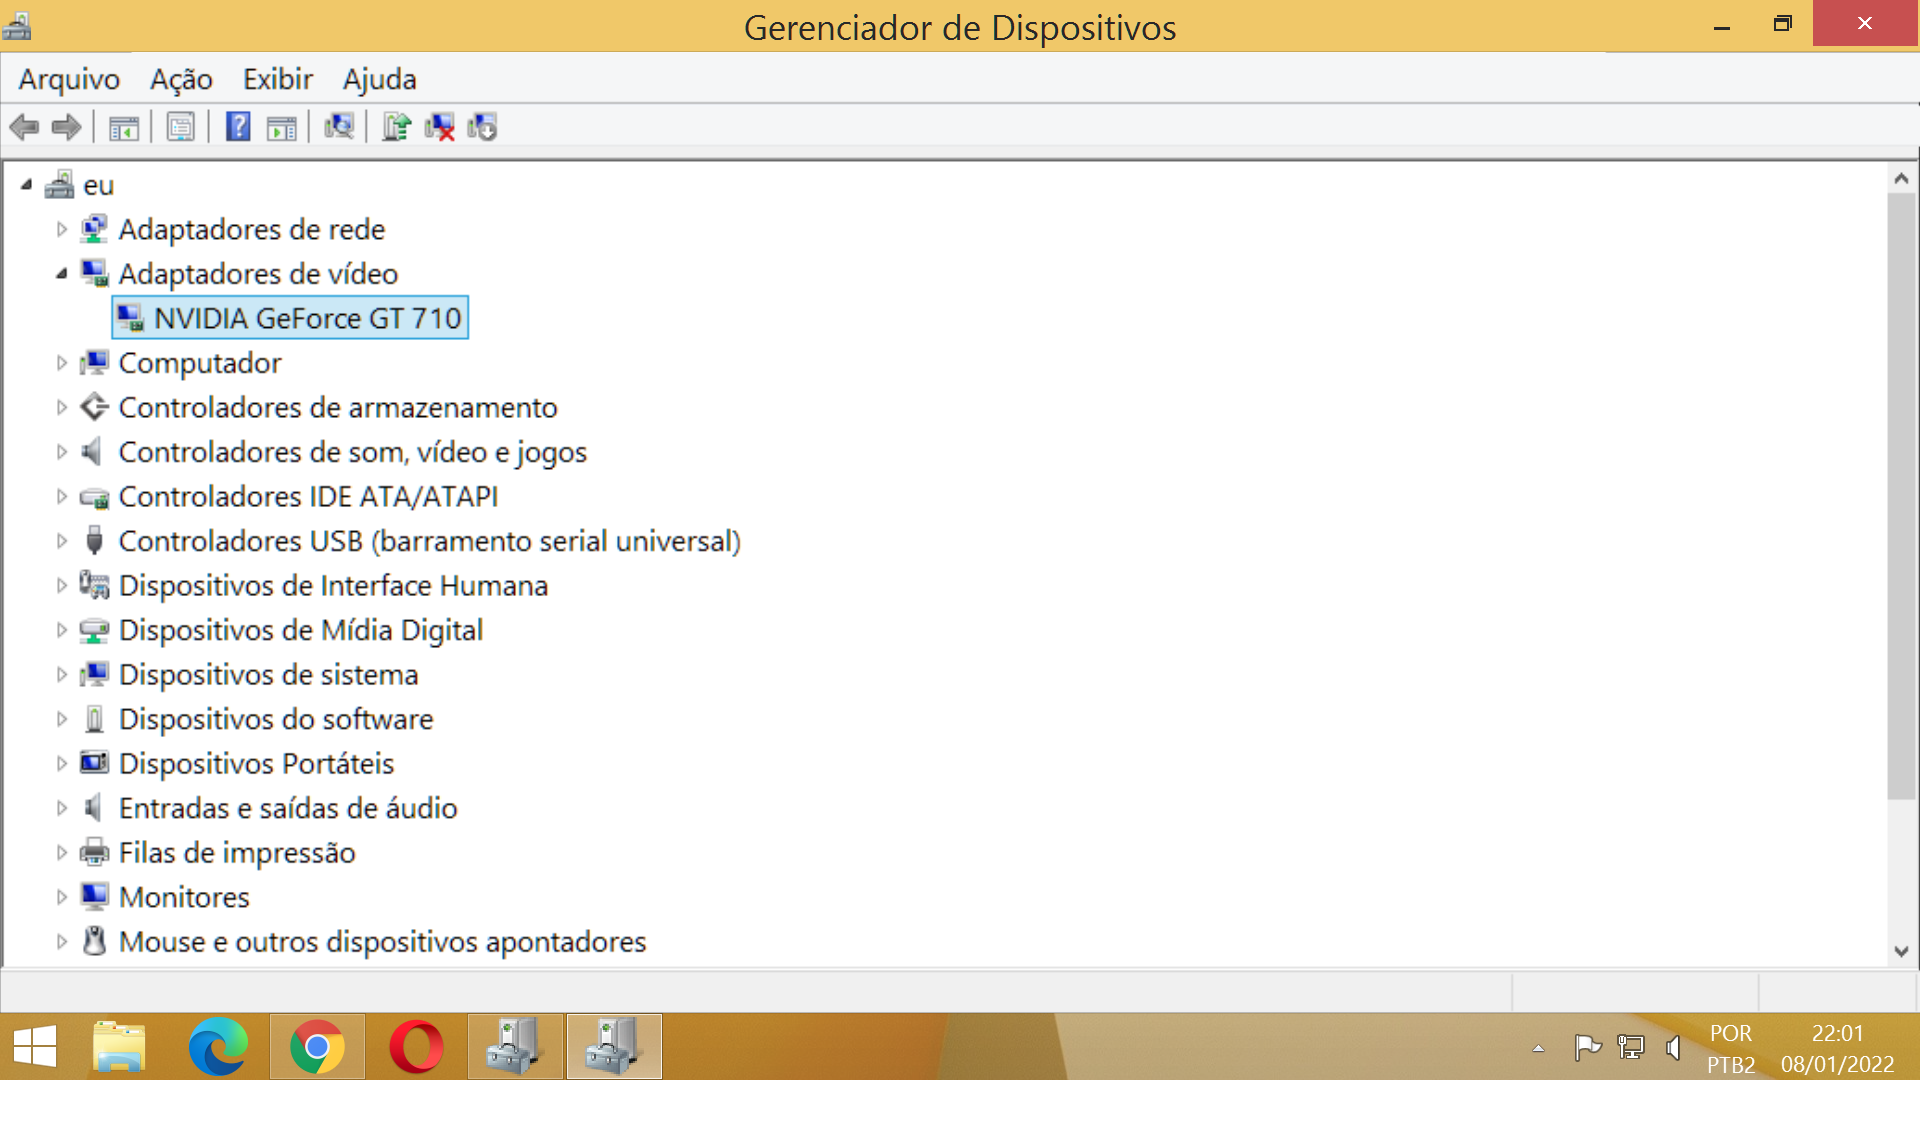Viewport: 1920px width, 1124px height.
Task: Collapse Adaptadores de vídeo
Action: pos(61,273)
